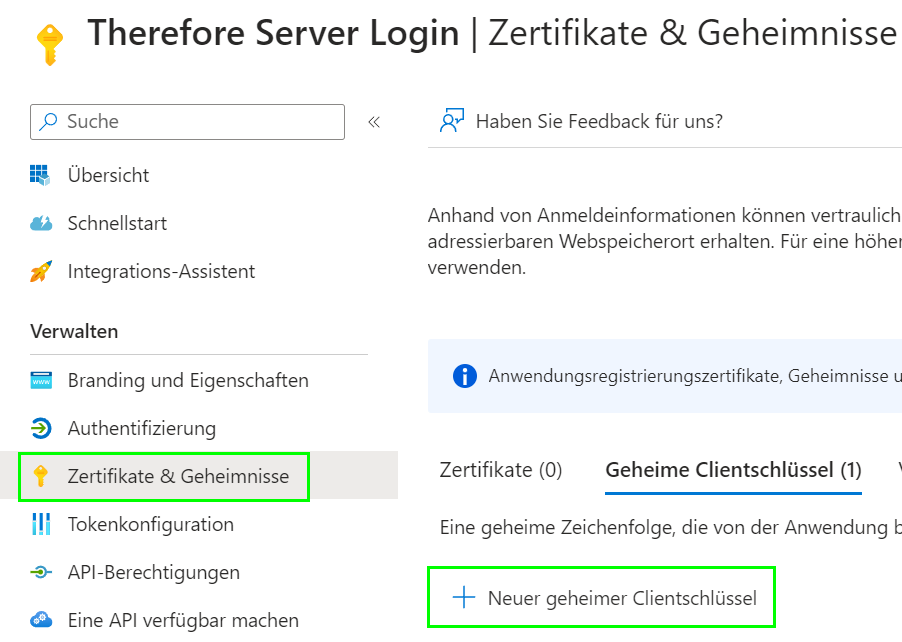Open Haben Sie Feedback für uns link
902x642 pixels.
pos(599,121)
